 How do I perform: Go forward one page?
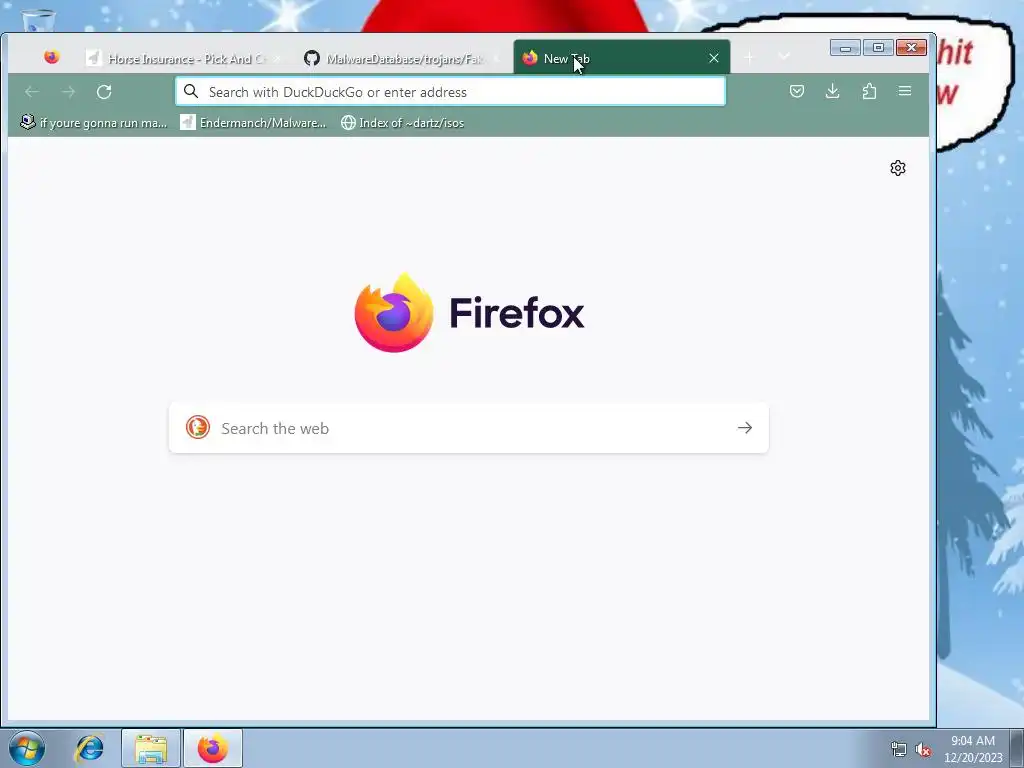68,91
